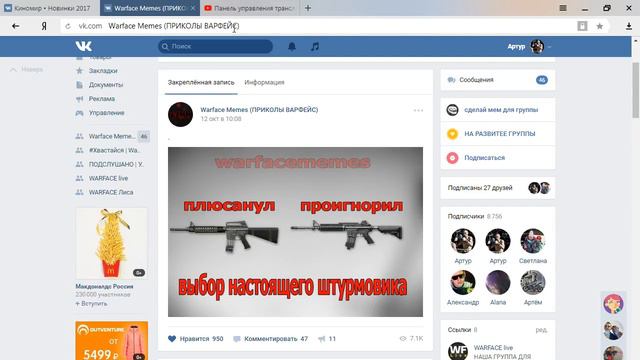Open the notifications bell icon
Viewport: 640px width, 360px height.
click(292, 47)
